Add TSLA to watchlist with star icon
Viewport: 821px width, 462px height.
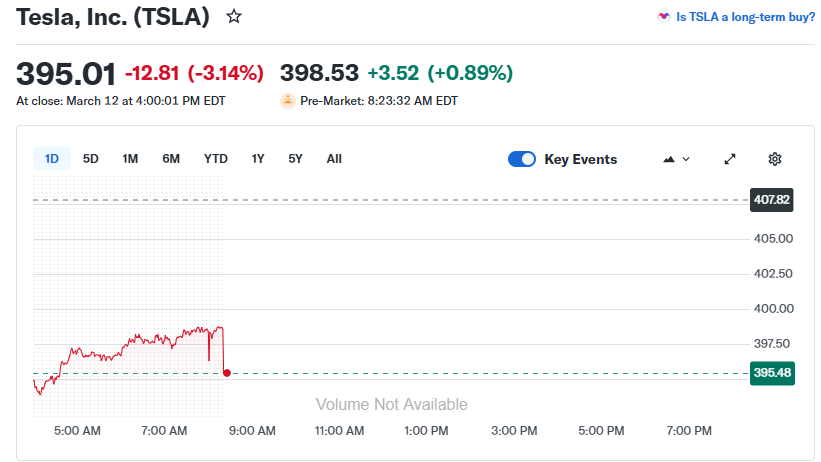(x=233, y=17)
